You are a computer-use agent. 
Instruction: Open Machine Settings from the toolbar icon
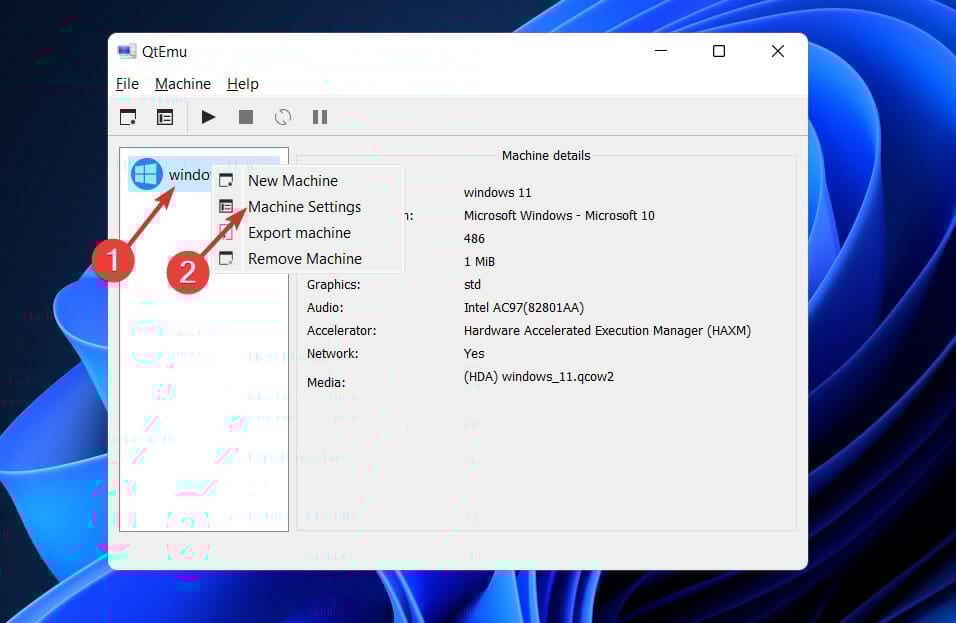coord(165,117)
